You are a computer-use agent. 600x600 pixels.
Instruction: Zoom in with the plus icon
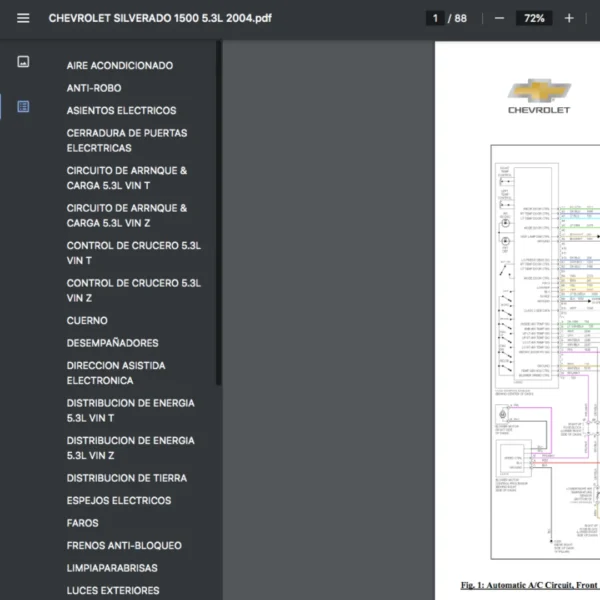coord(569,18)
